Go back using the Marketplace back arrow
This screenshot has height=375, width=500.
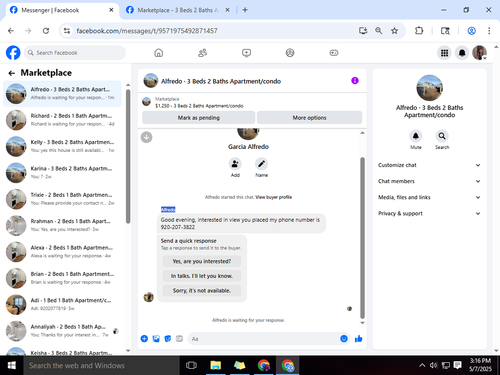point(12,73)
